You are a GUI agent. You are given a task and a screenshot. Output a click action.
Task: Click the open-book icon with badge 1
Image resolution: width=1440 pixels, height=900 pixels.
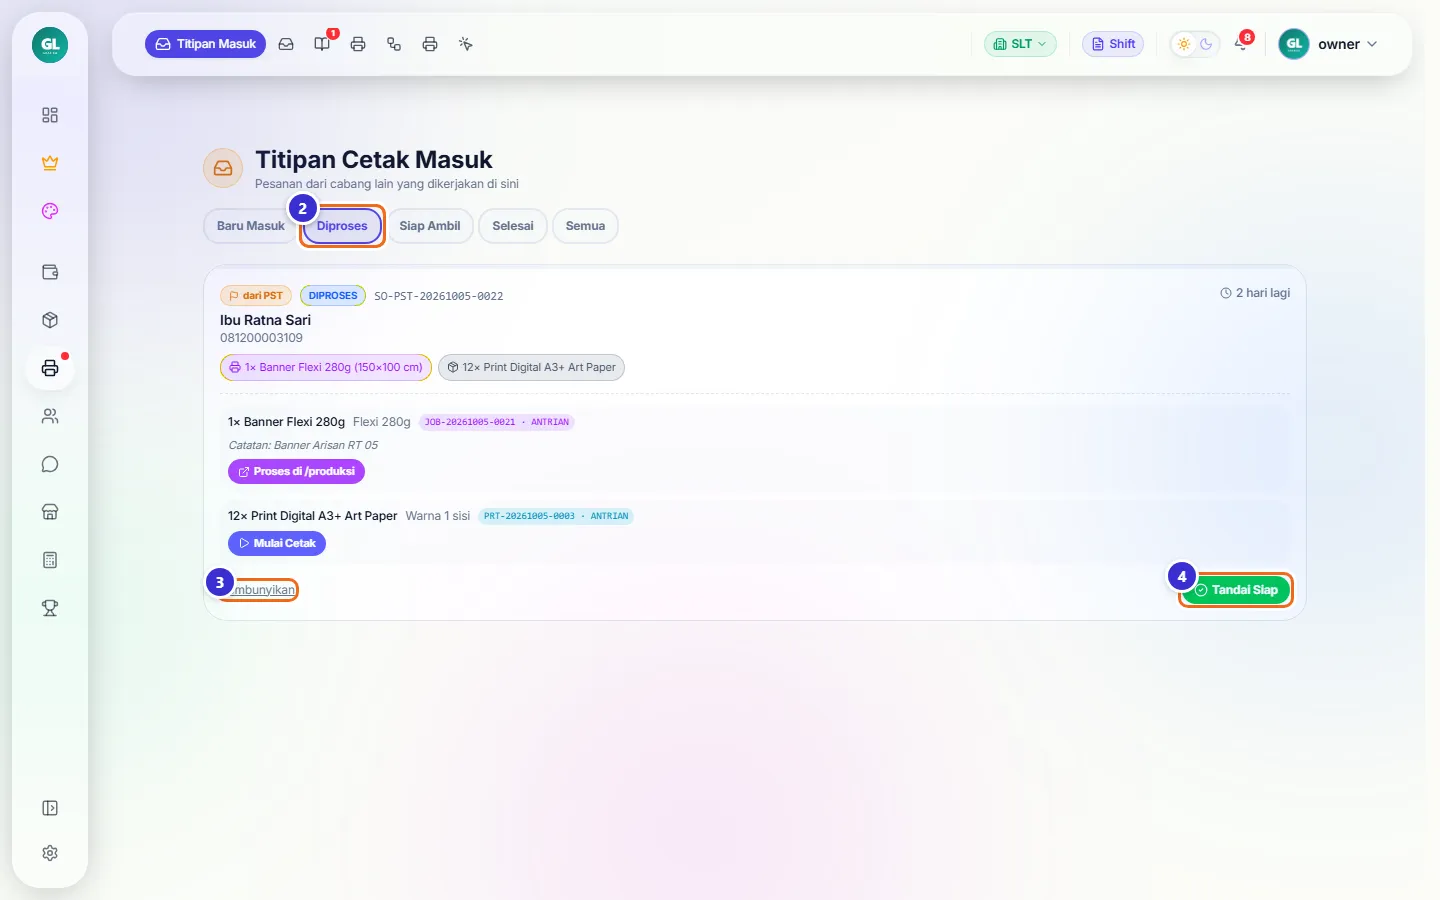322,44
